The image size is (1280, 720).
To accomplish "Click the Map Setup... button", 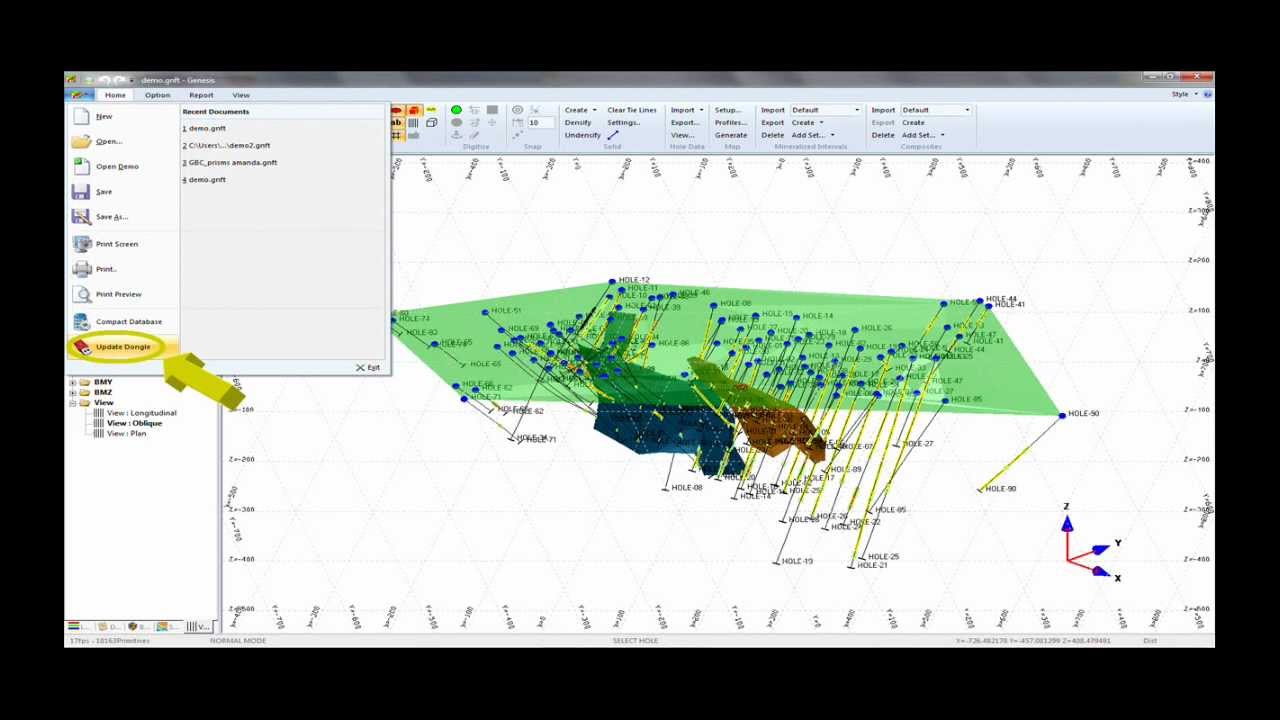I will pyautogui.click(x=727, y=110).
